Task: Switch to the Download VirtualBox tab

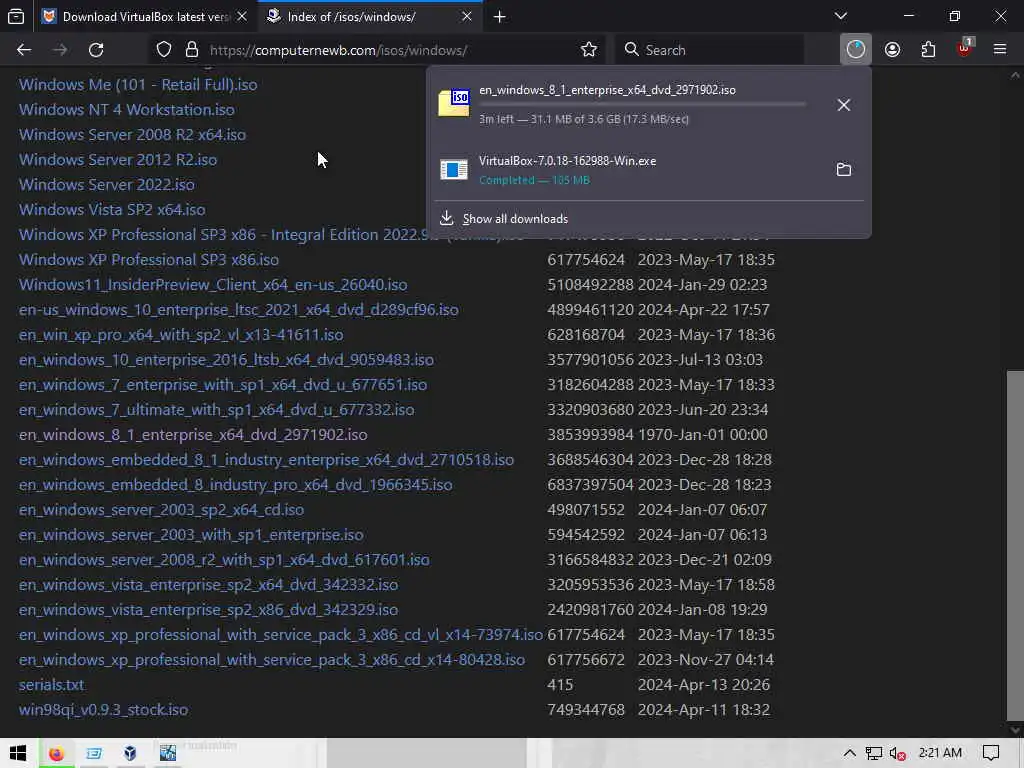Action: (144, 16)
